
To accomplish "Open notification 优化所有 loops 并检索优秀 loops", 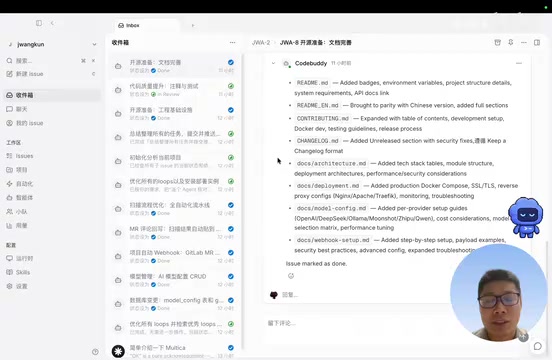I will 174,328.
